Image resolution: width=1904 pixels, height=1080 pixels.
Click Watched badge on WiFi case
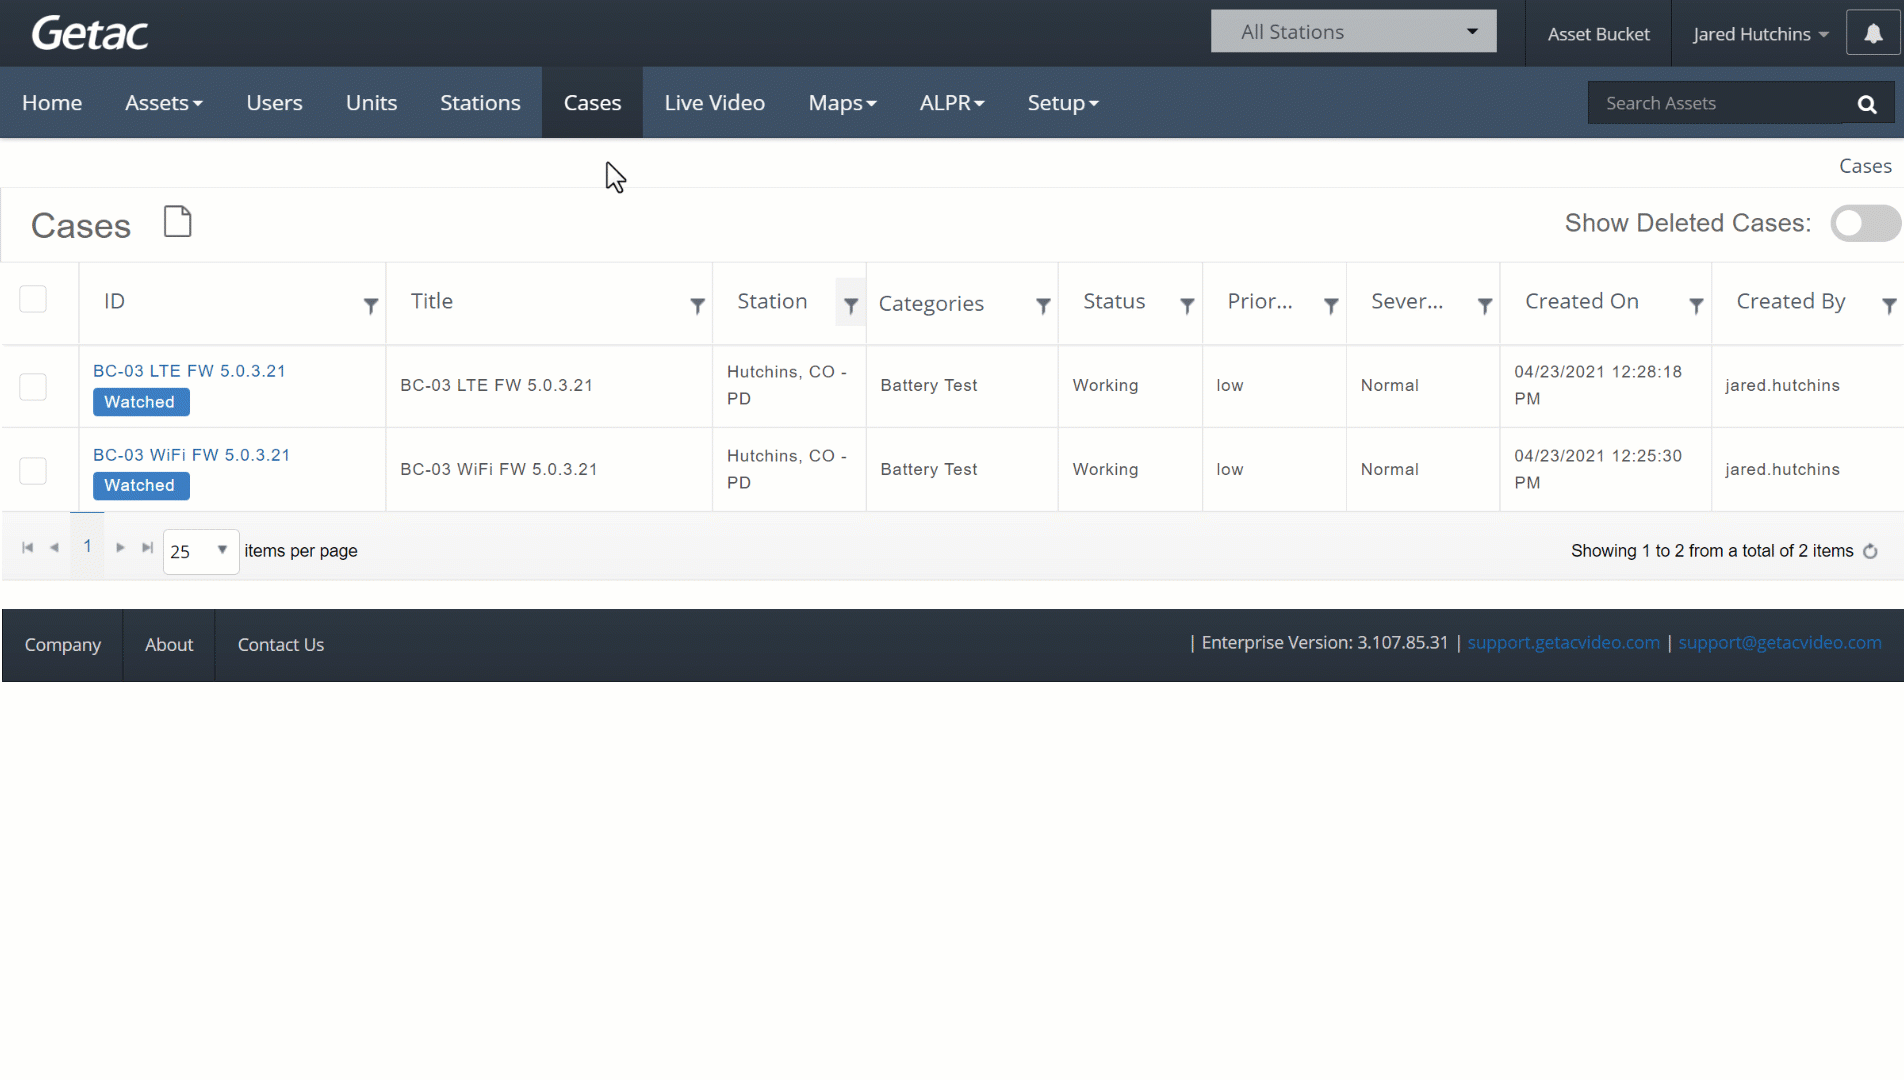[x=140, y=486]
